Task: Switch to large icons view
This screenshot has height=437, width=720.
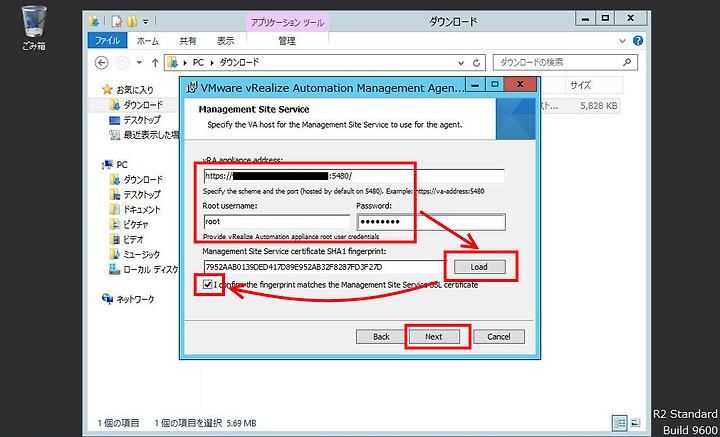Action: tap(636, 422)
